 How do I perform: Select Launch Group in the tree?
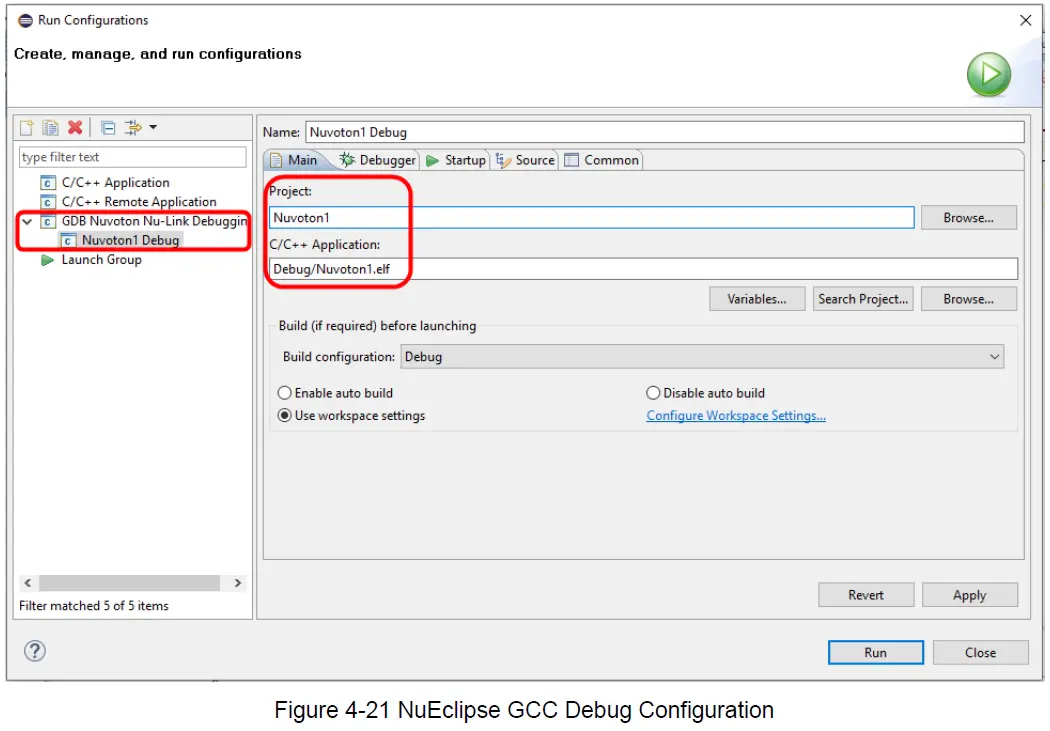pos(101,259)
